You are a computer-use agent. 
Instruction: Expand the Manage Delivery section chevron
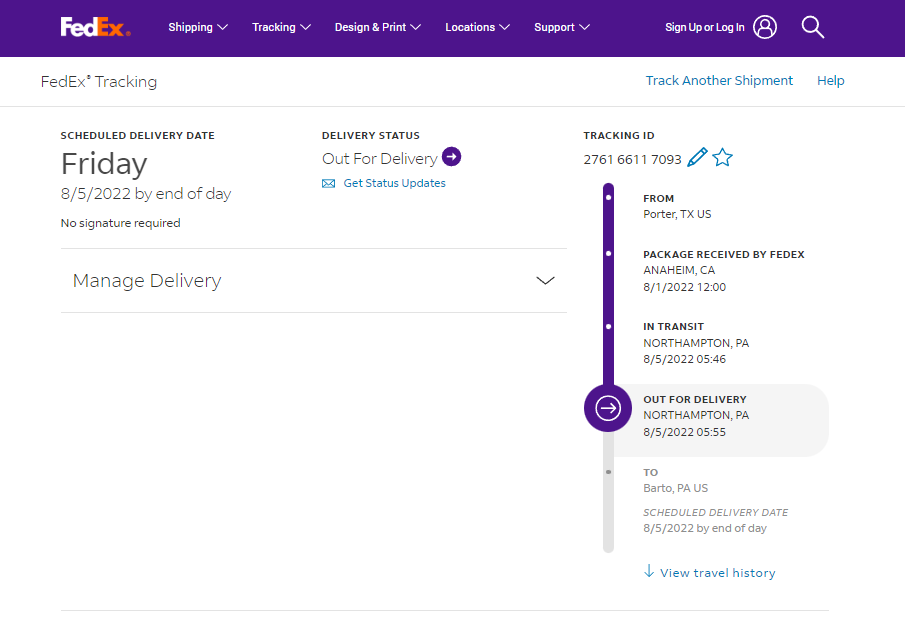[545, 281]
